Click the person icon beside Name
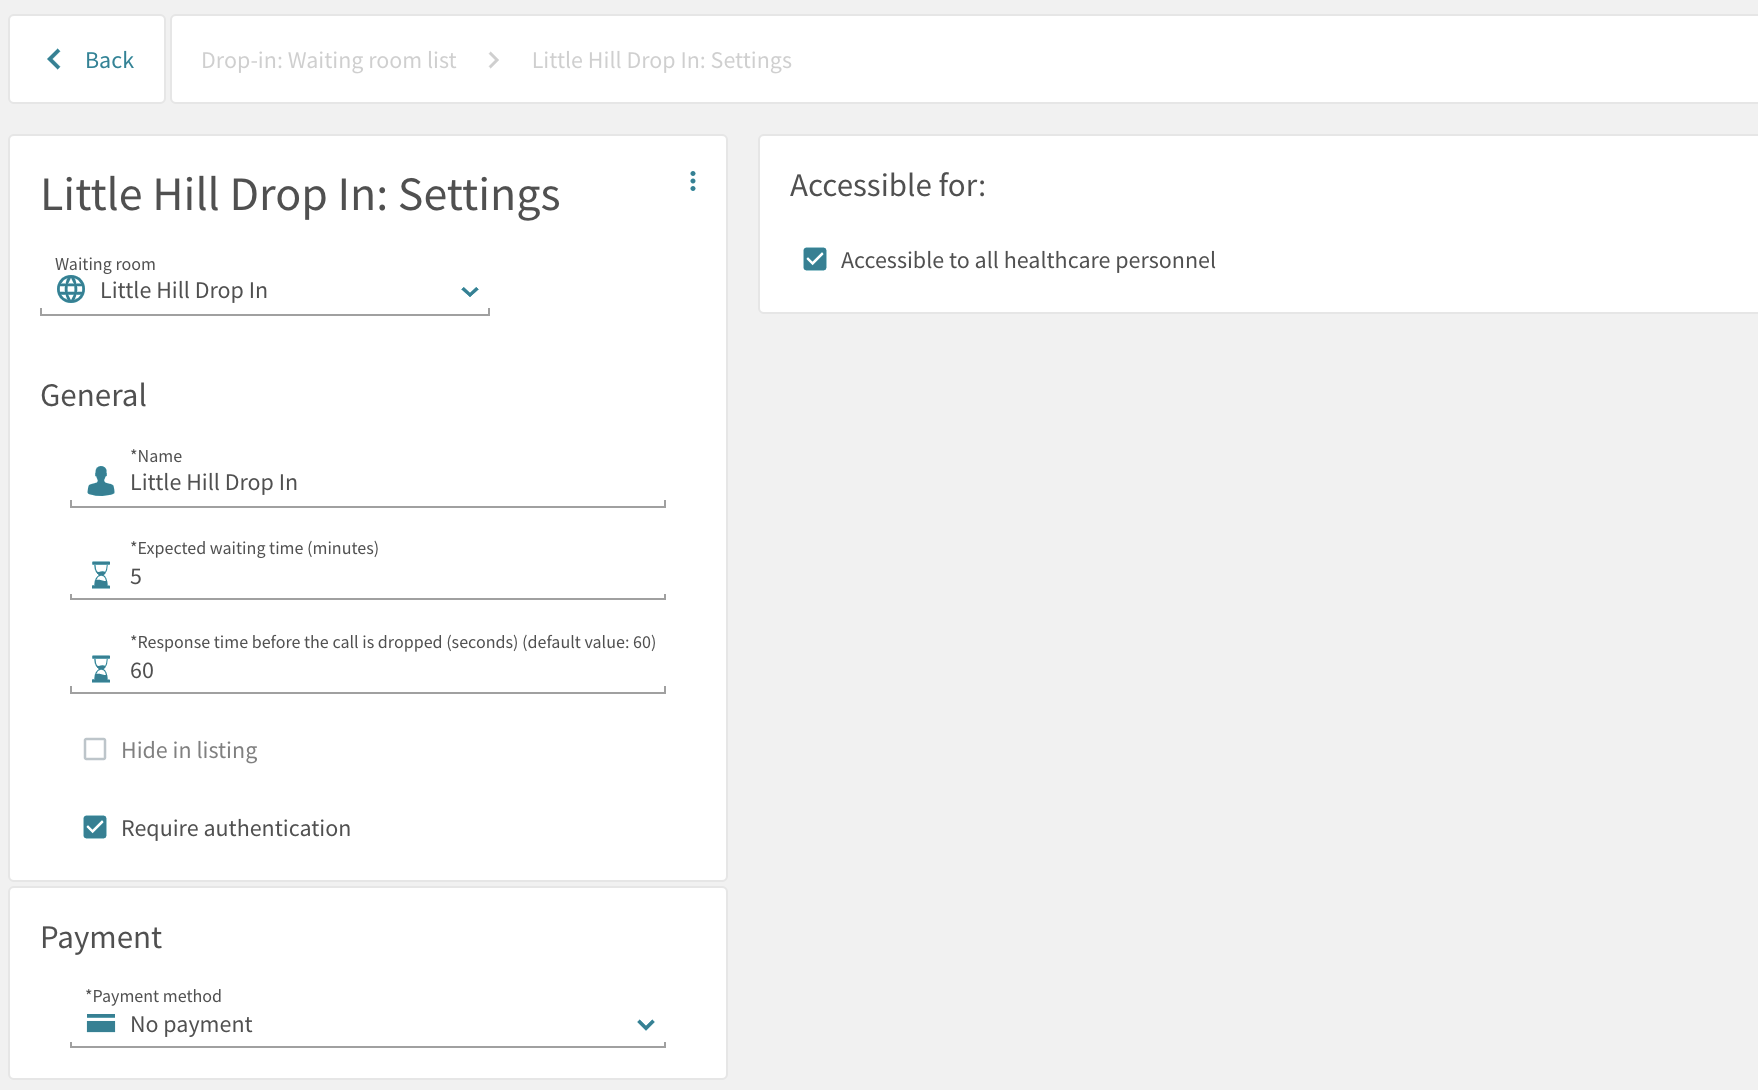 coord(101,481)
